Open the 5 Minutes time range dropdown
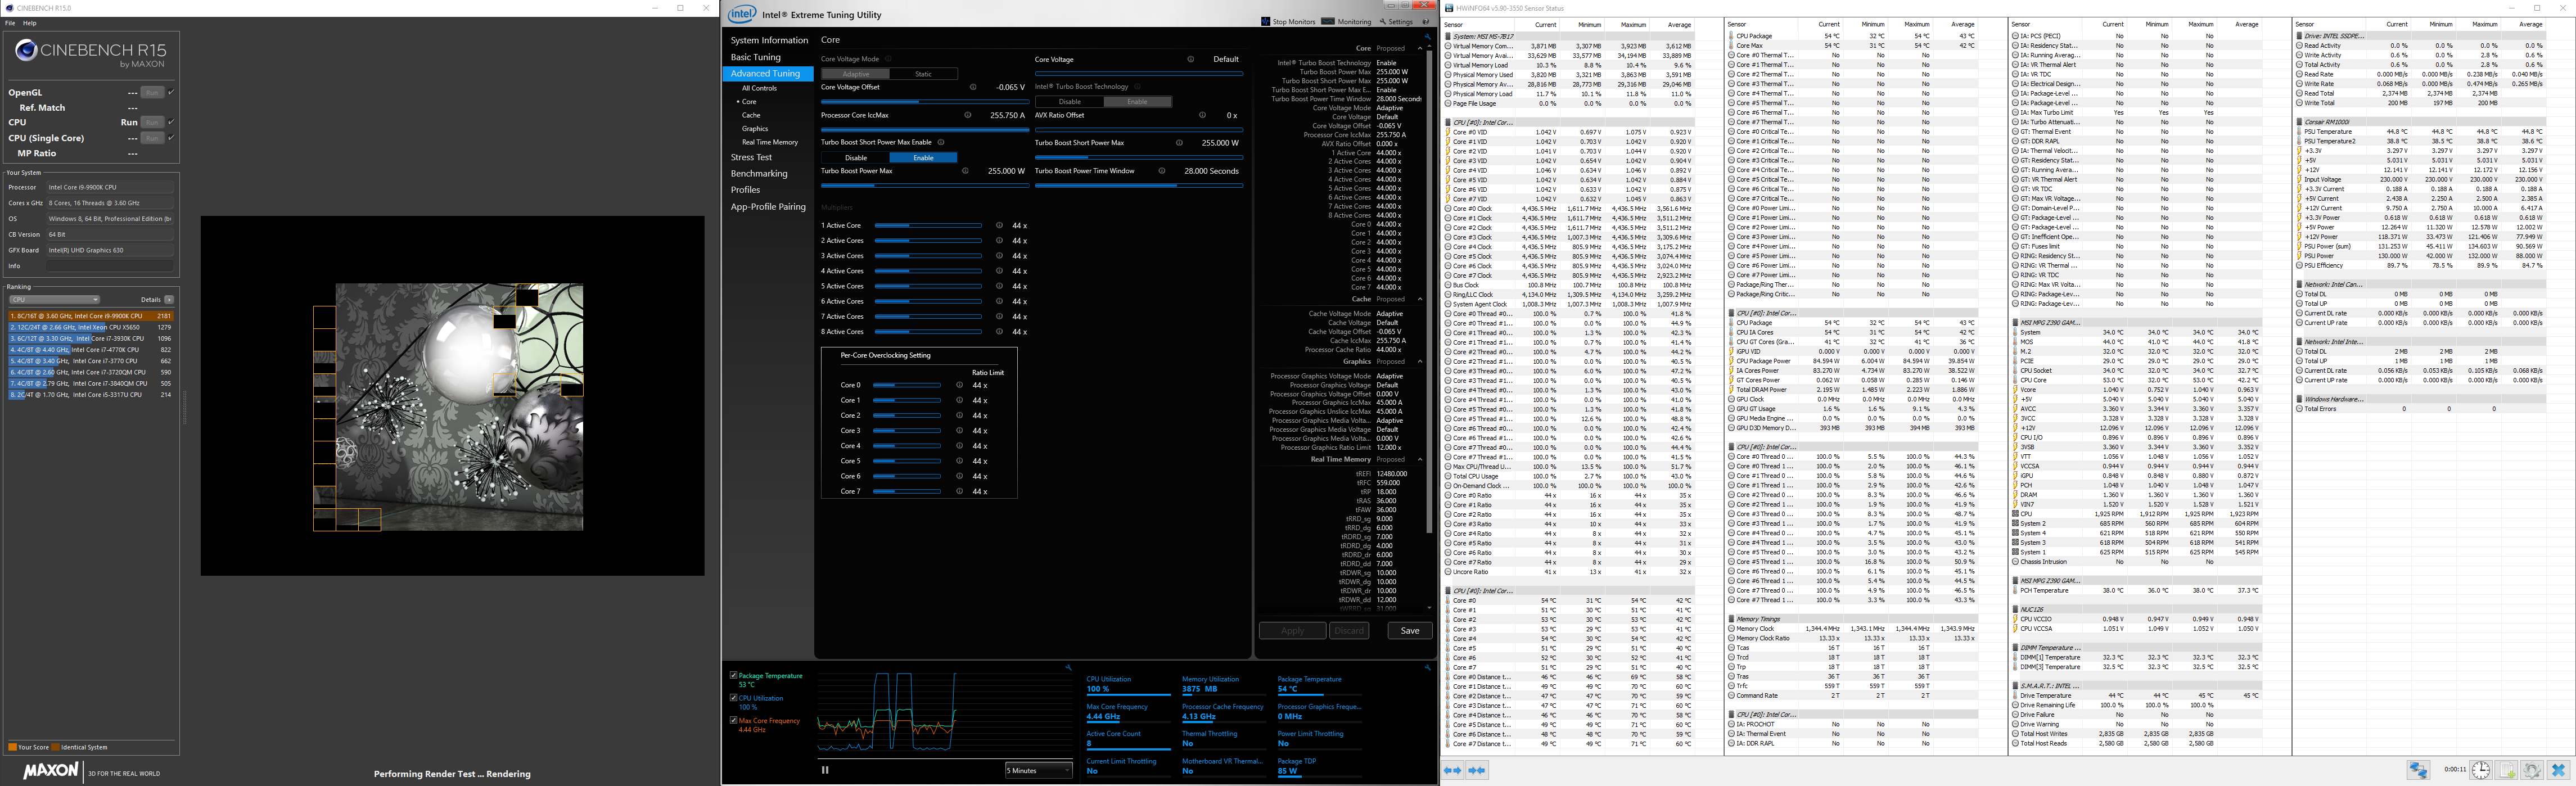2576x786 pixels. pyautogui.click(x=1038, y=770)
